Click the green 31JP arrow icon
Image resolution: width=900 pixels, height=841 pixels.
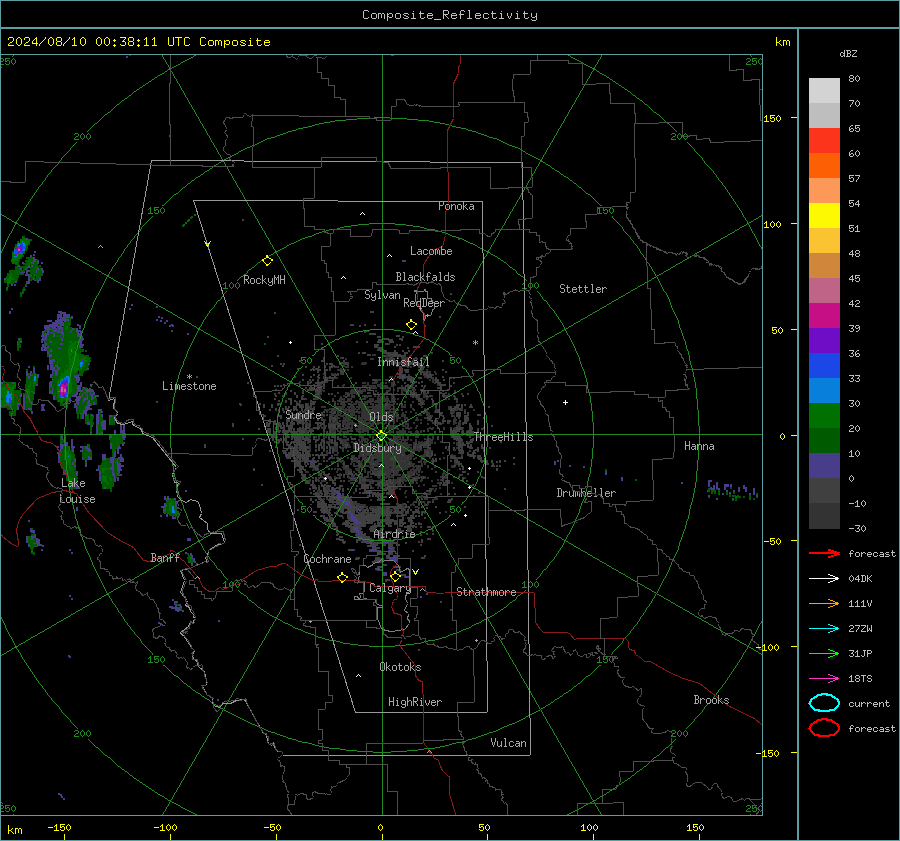pos(824,653)
